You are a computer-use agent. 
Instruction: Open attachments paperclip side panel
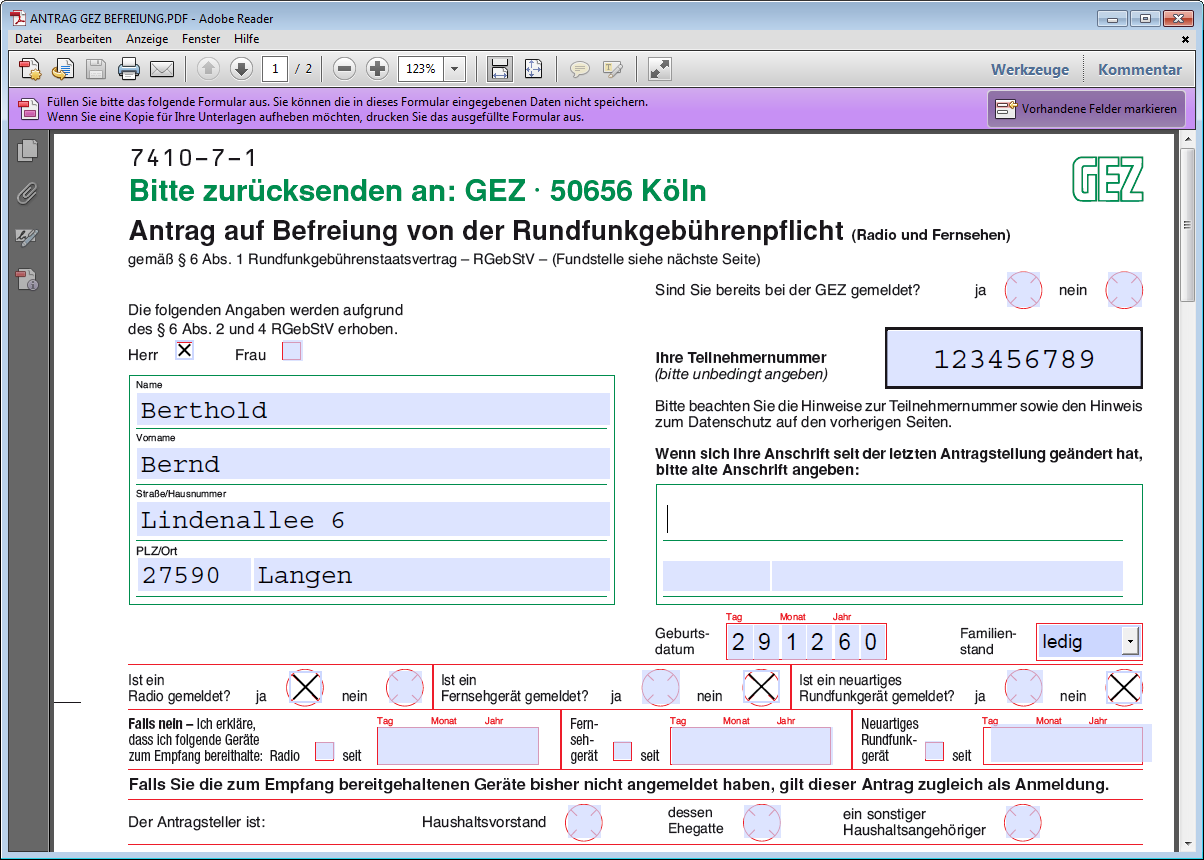coord(27,194)
